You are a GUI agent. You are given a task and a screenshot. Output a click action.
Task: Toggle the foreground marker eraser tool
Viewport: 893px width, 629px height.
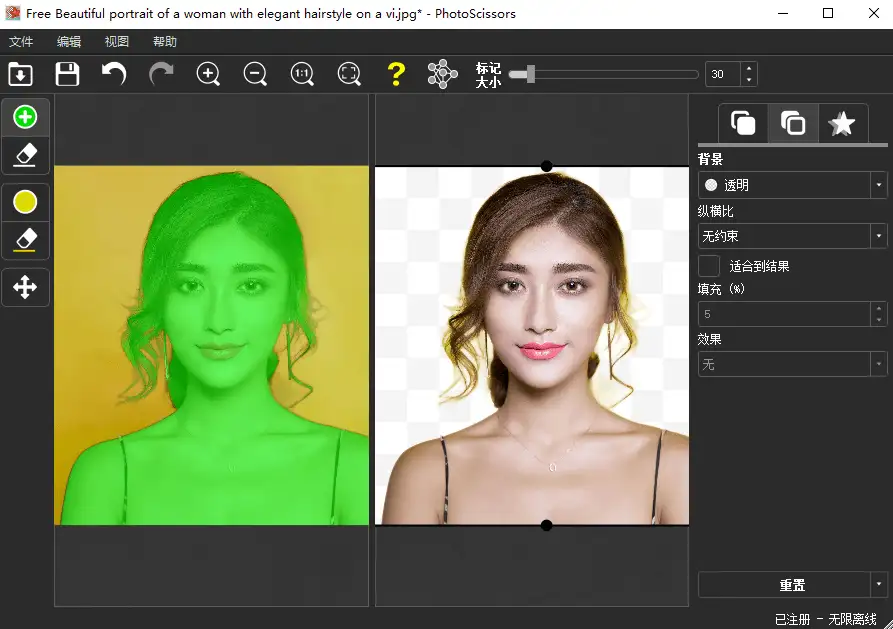click(25, 155)
